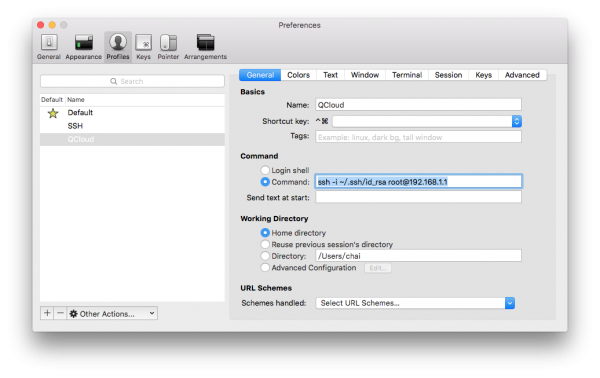The height and width of the screenshot is (378, 600).
Task: Select Advanced Configuration radio option
Action: [265, 267]
